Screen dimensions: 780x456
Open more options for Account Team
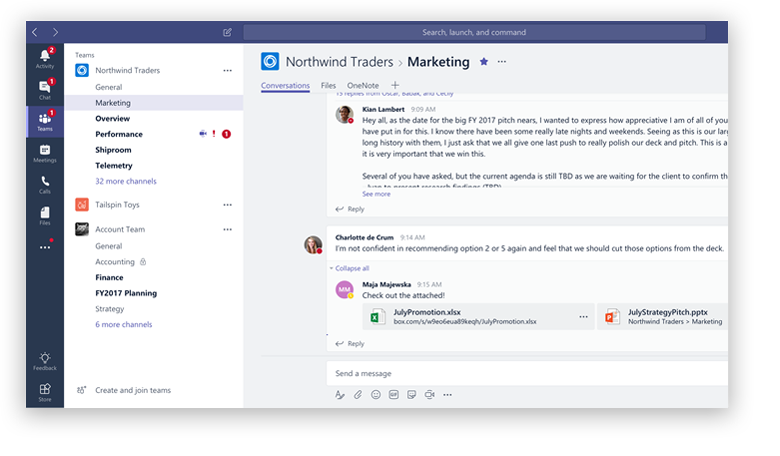point(227,230)
